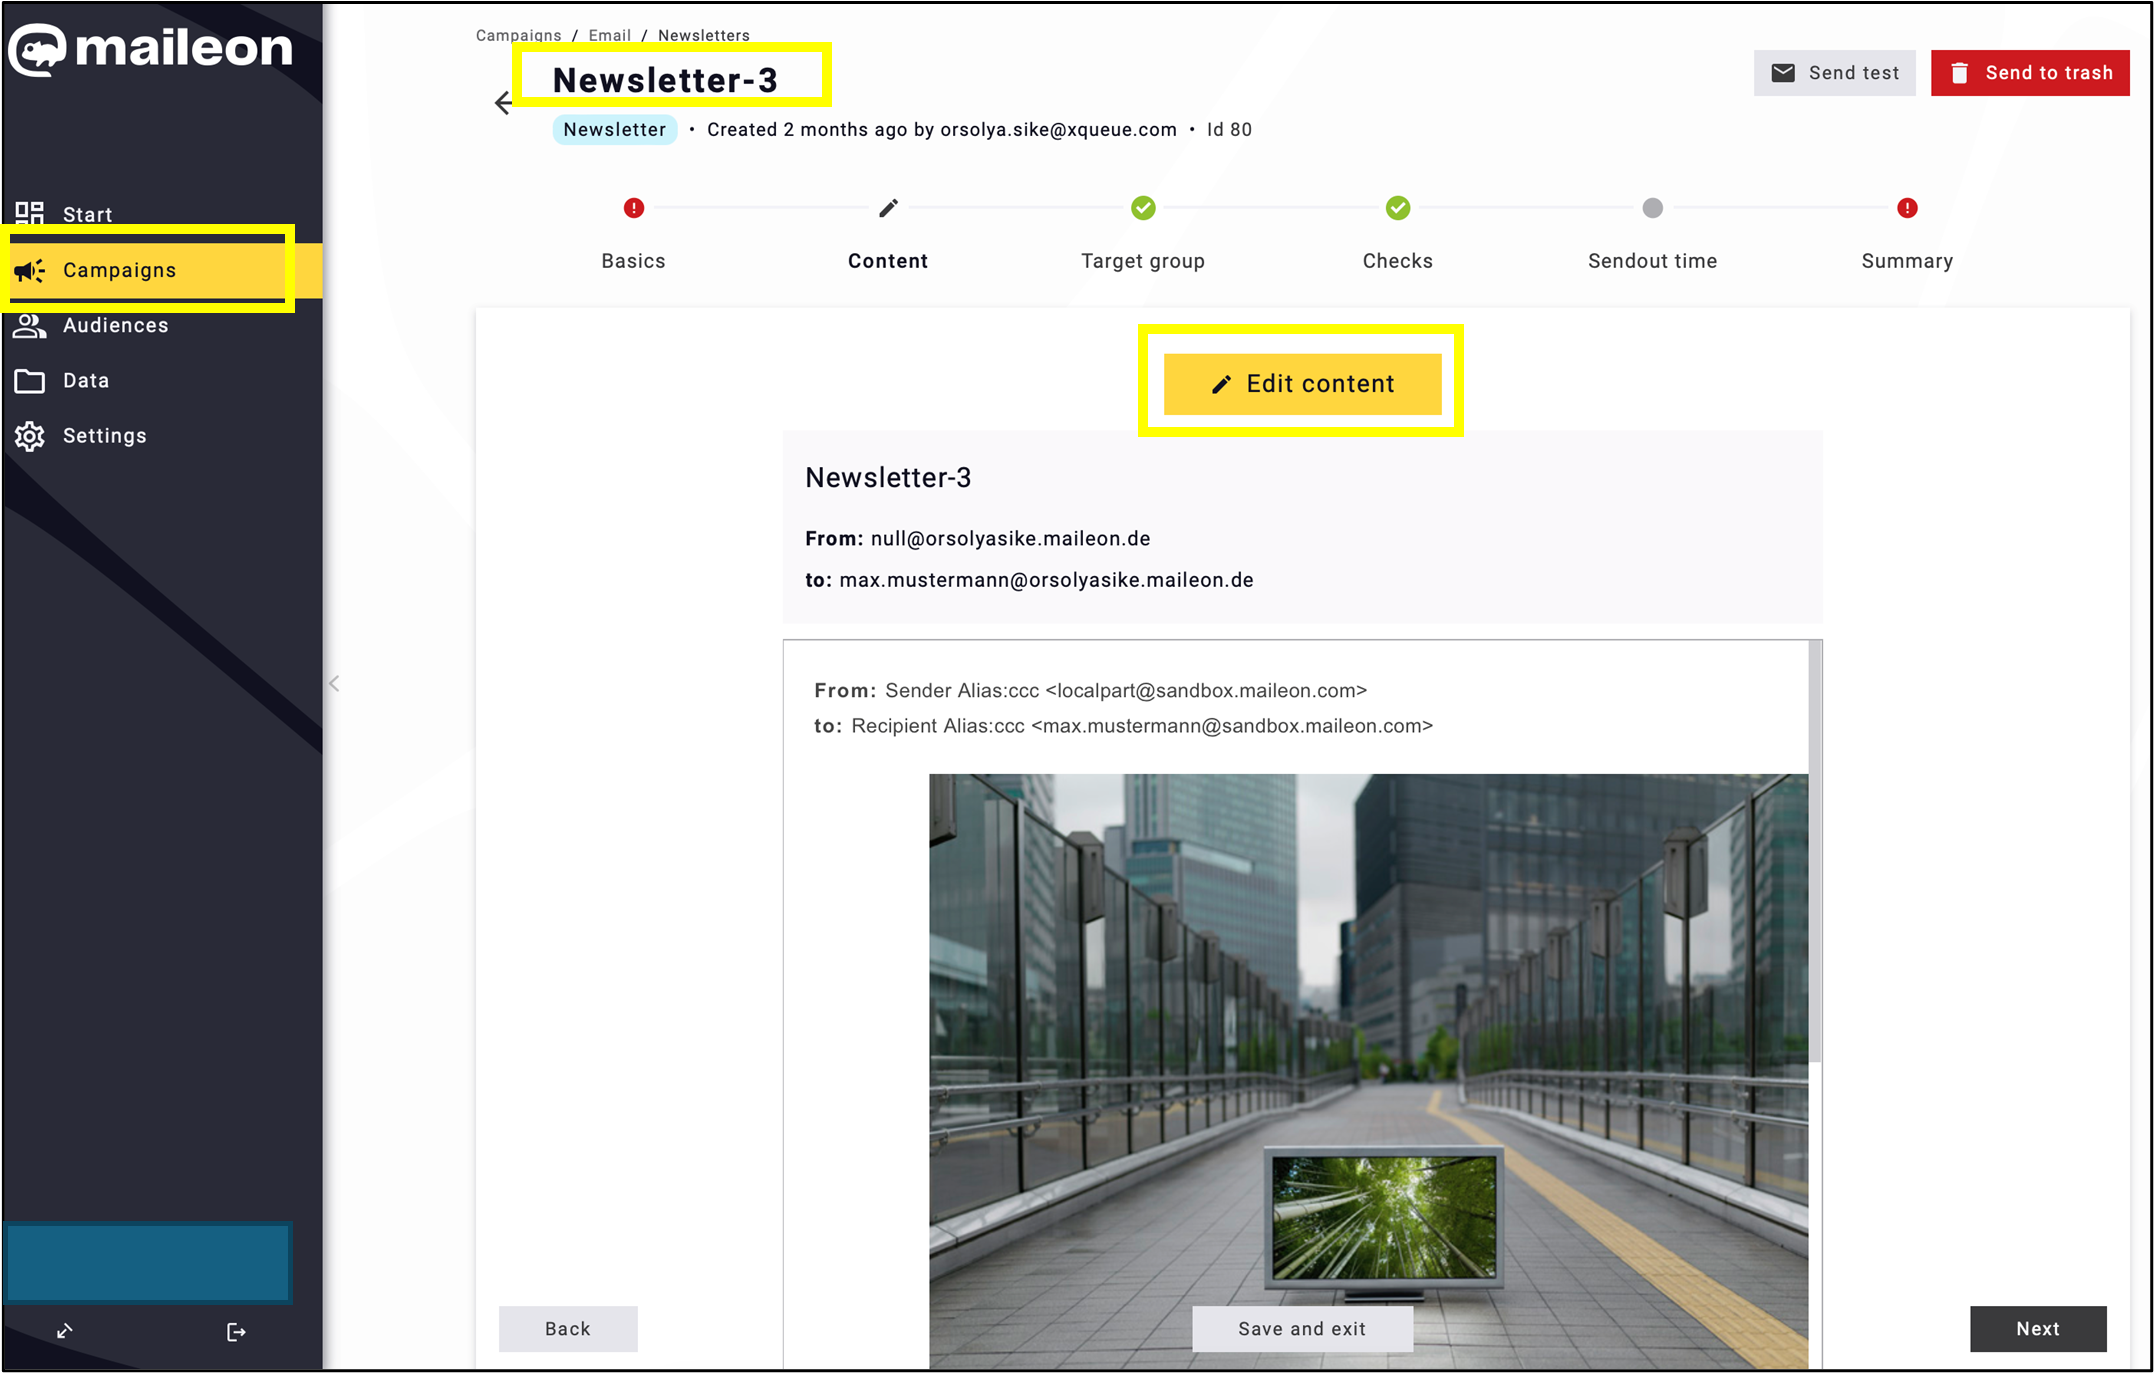Click the expand arrows icon in sidebar footer

(x=65, y=1331)
